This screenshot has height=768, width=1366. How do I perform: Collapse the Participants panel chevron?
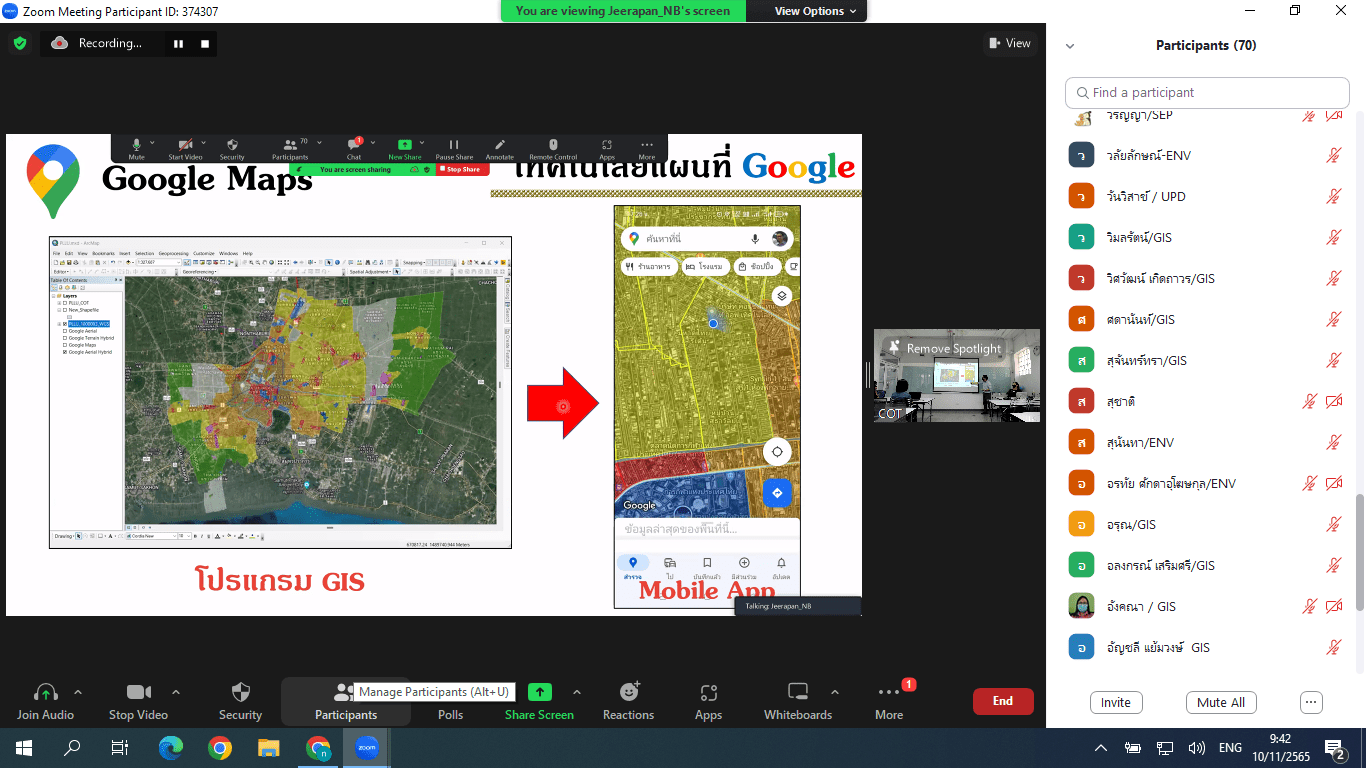pos(1070,46)
